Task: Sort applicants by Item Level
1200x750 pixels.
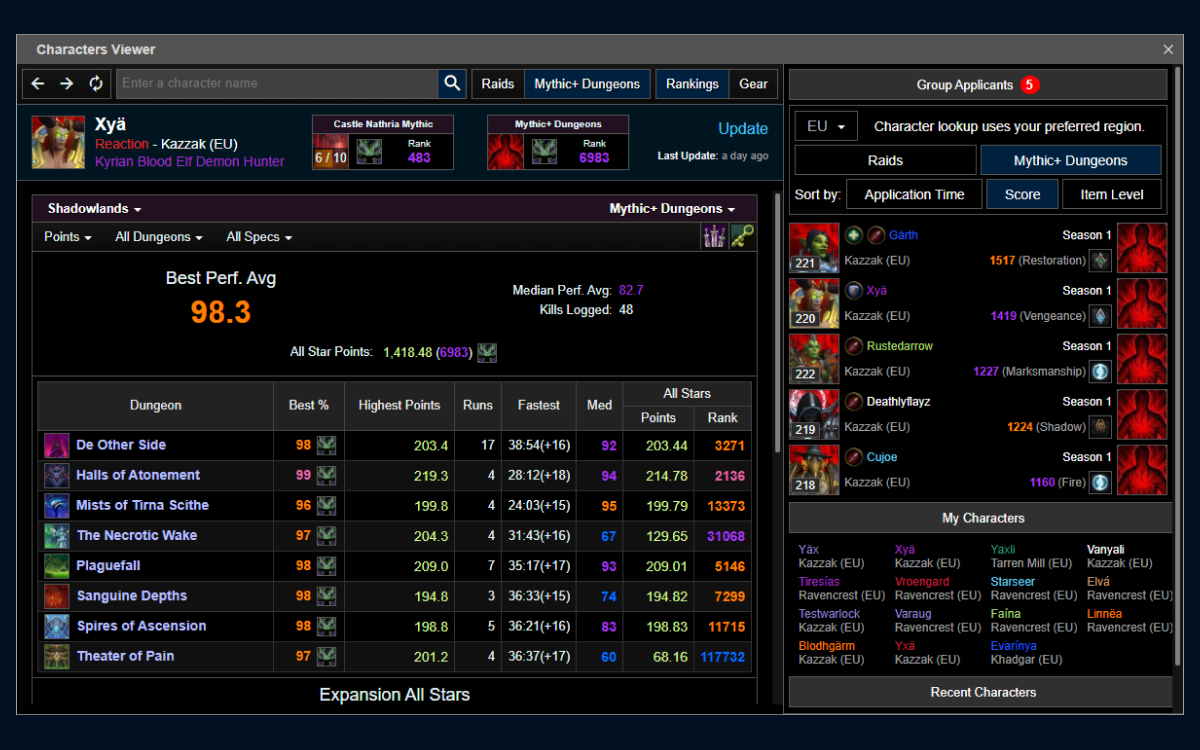Action: [x=1111, y=195]
